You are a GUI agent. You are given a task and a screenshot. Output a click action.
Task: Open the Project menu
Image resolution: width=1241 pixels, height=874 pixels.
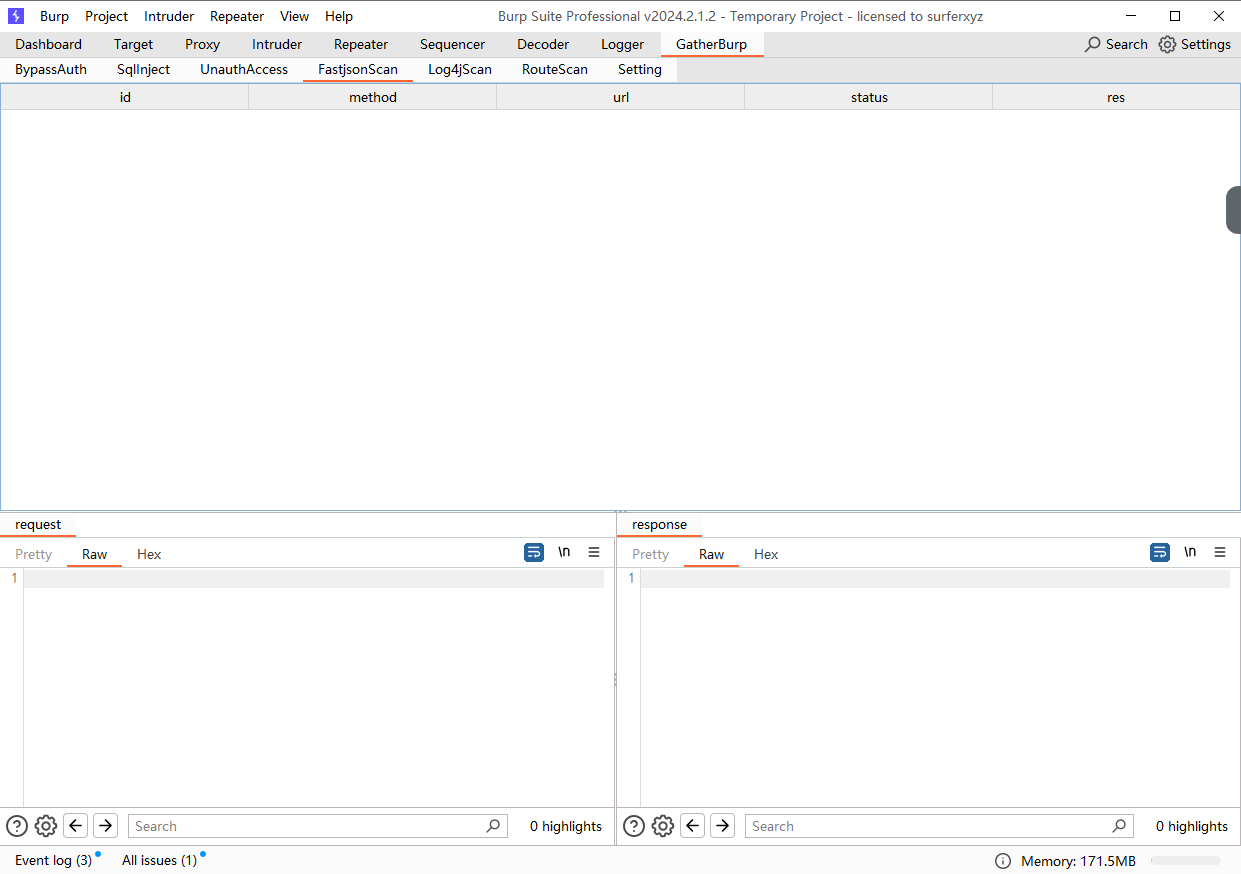coord(107,16)
